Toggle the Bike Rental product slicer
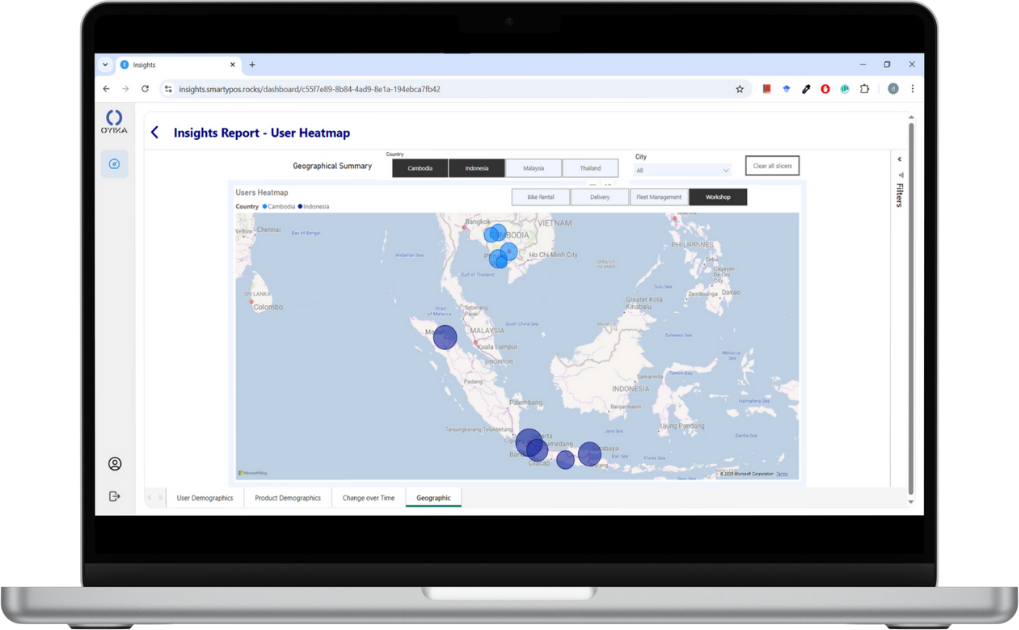 click(x=541, y=197)
